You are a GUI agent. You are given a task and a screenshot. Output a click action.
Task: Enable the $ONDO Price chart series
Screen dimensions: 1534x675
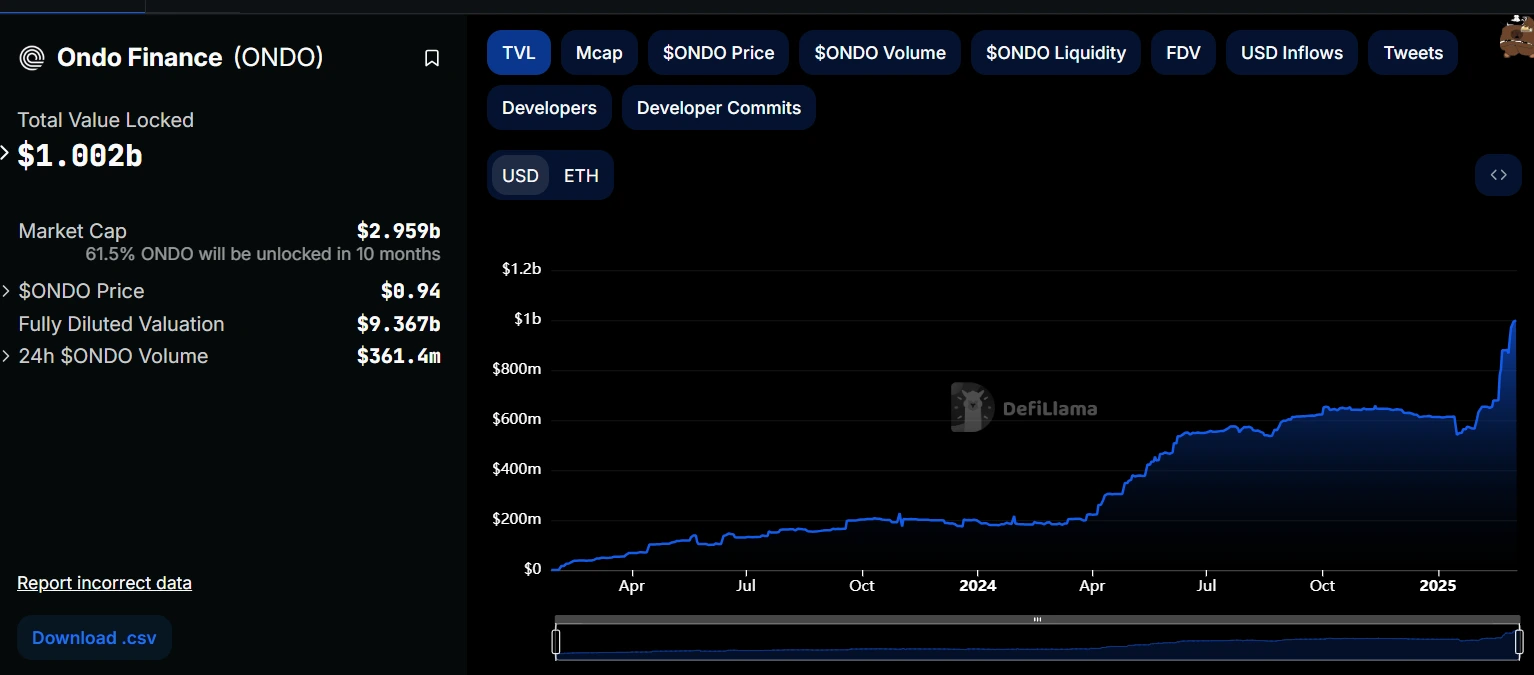(718, 53)
